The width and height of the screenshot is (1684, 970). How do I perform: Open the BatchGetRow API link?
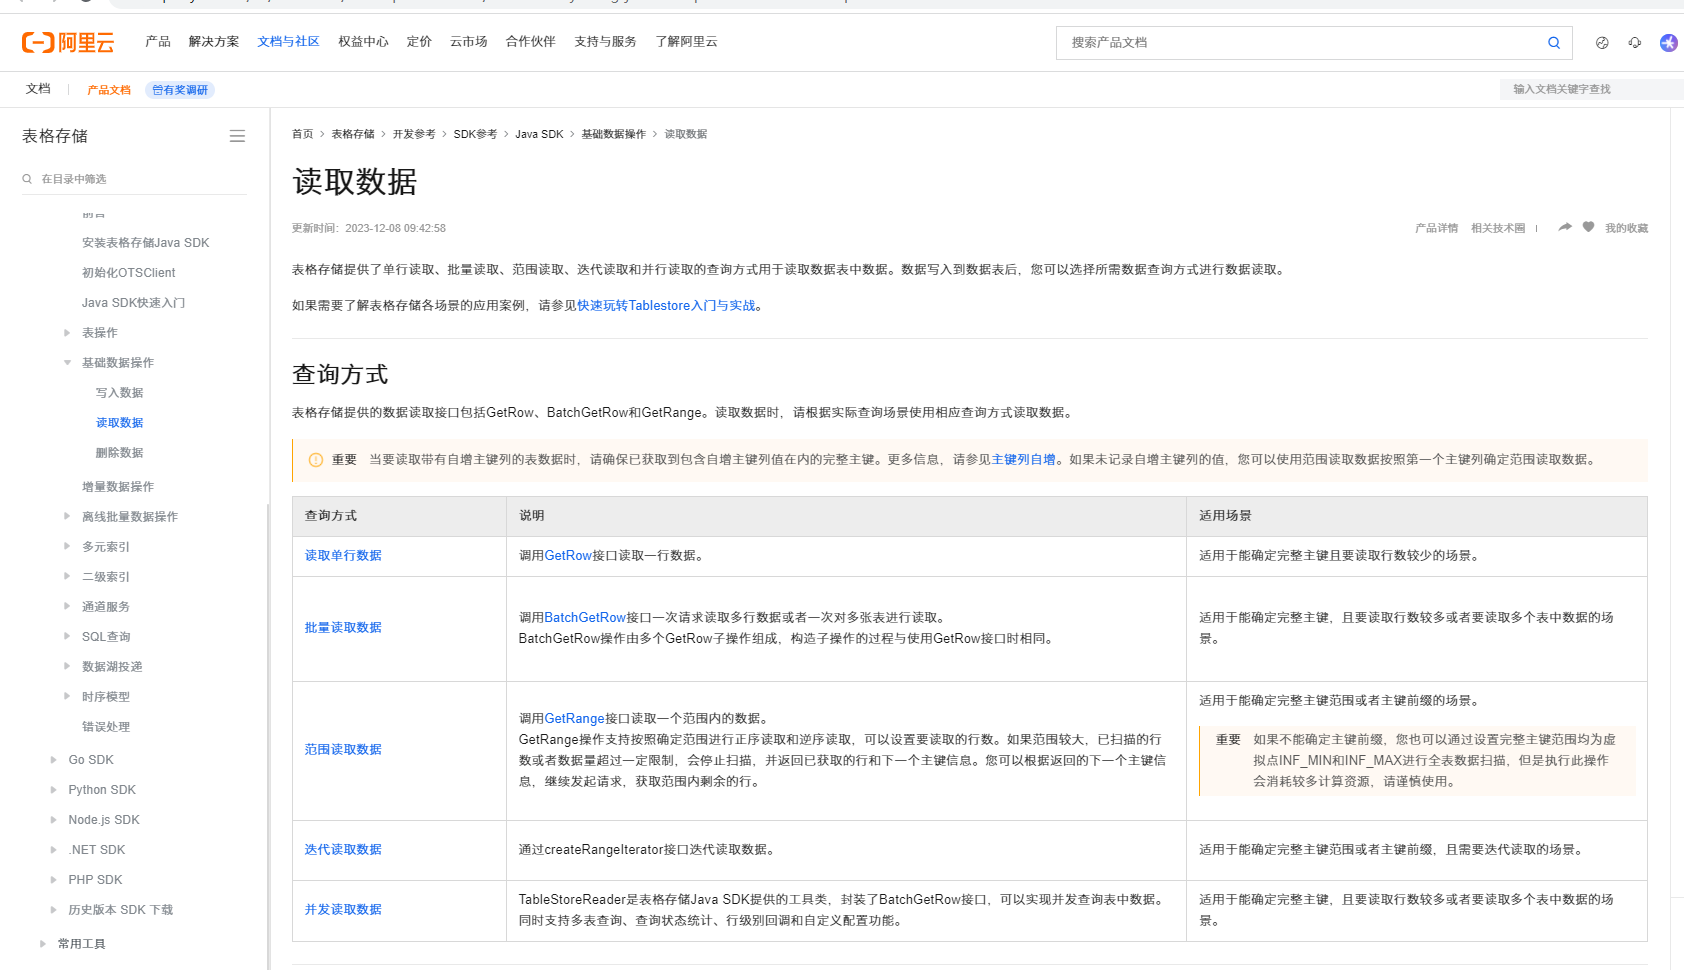point(585,618)
